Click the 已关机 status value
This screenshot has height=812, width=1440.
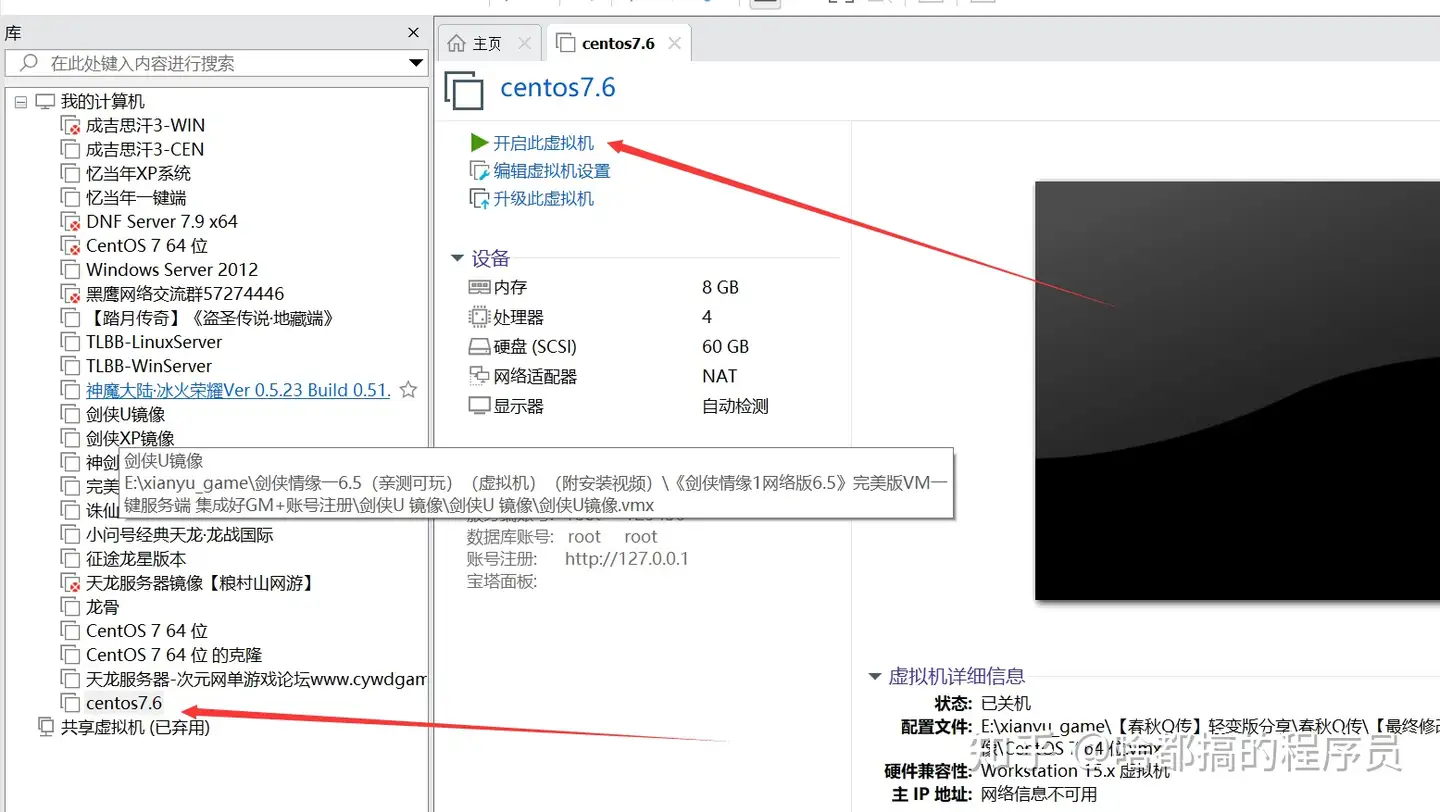coord(1006,703)
